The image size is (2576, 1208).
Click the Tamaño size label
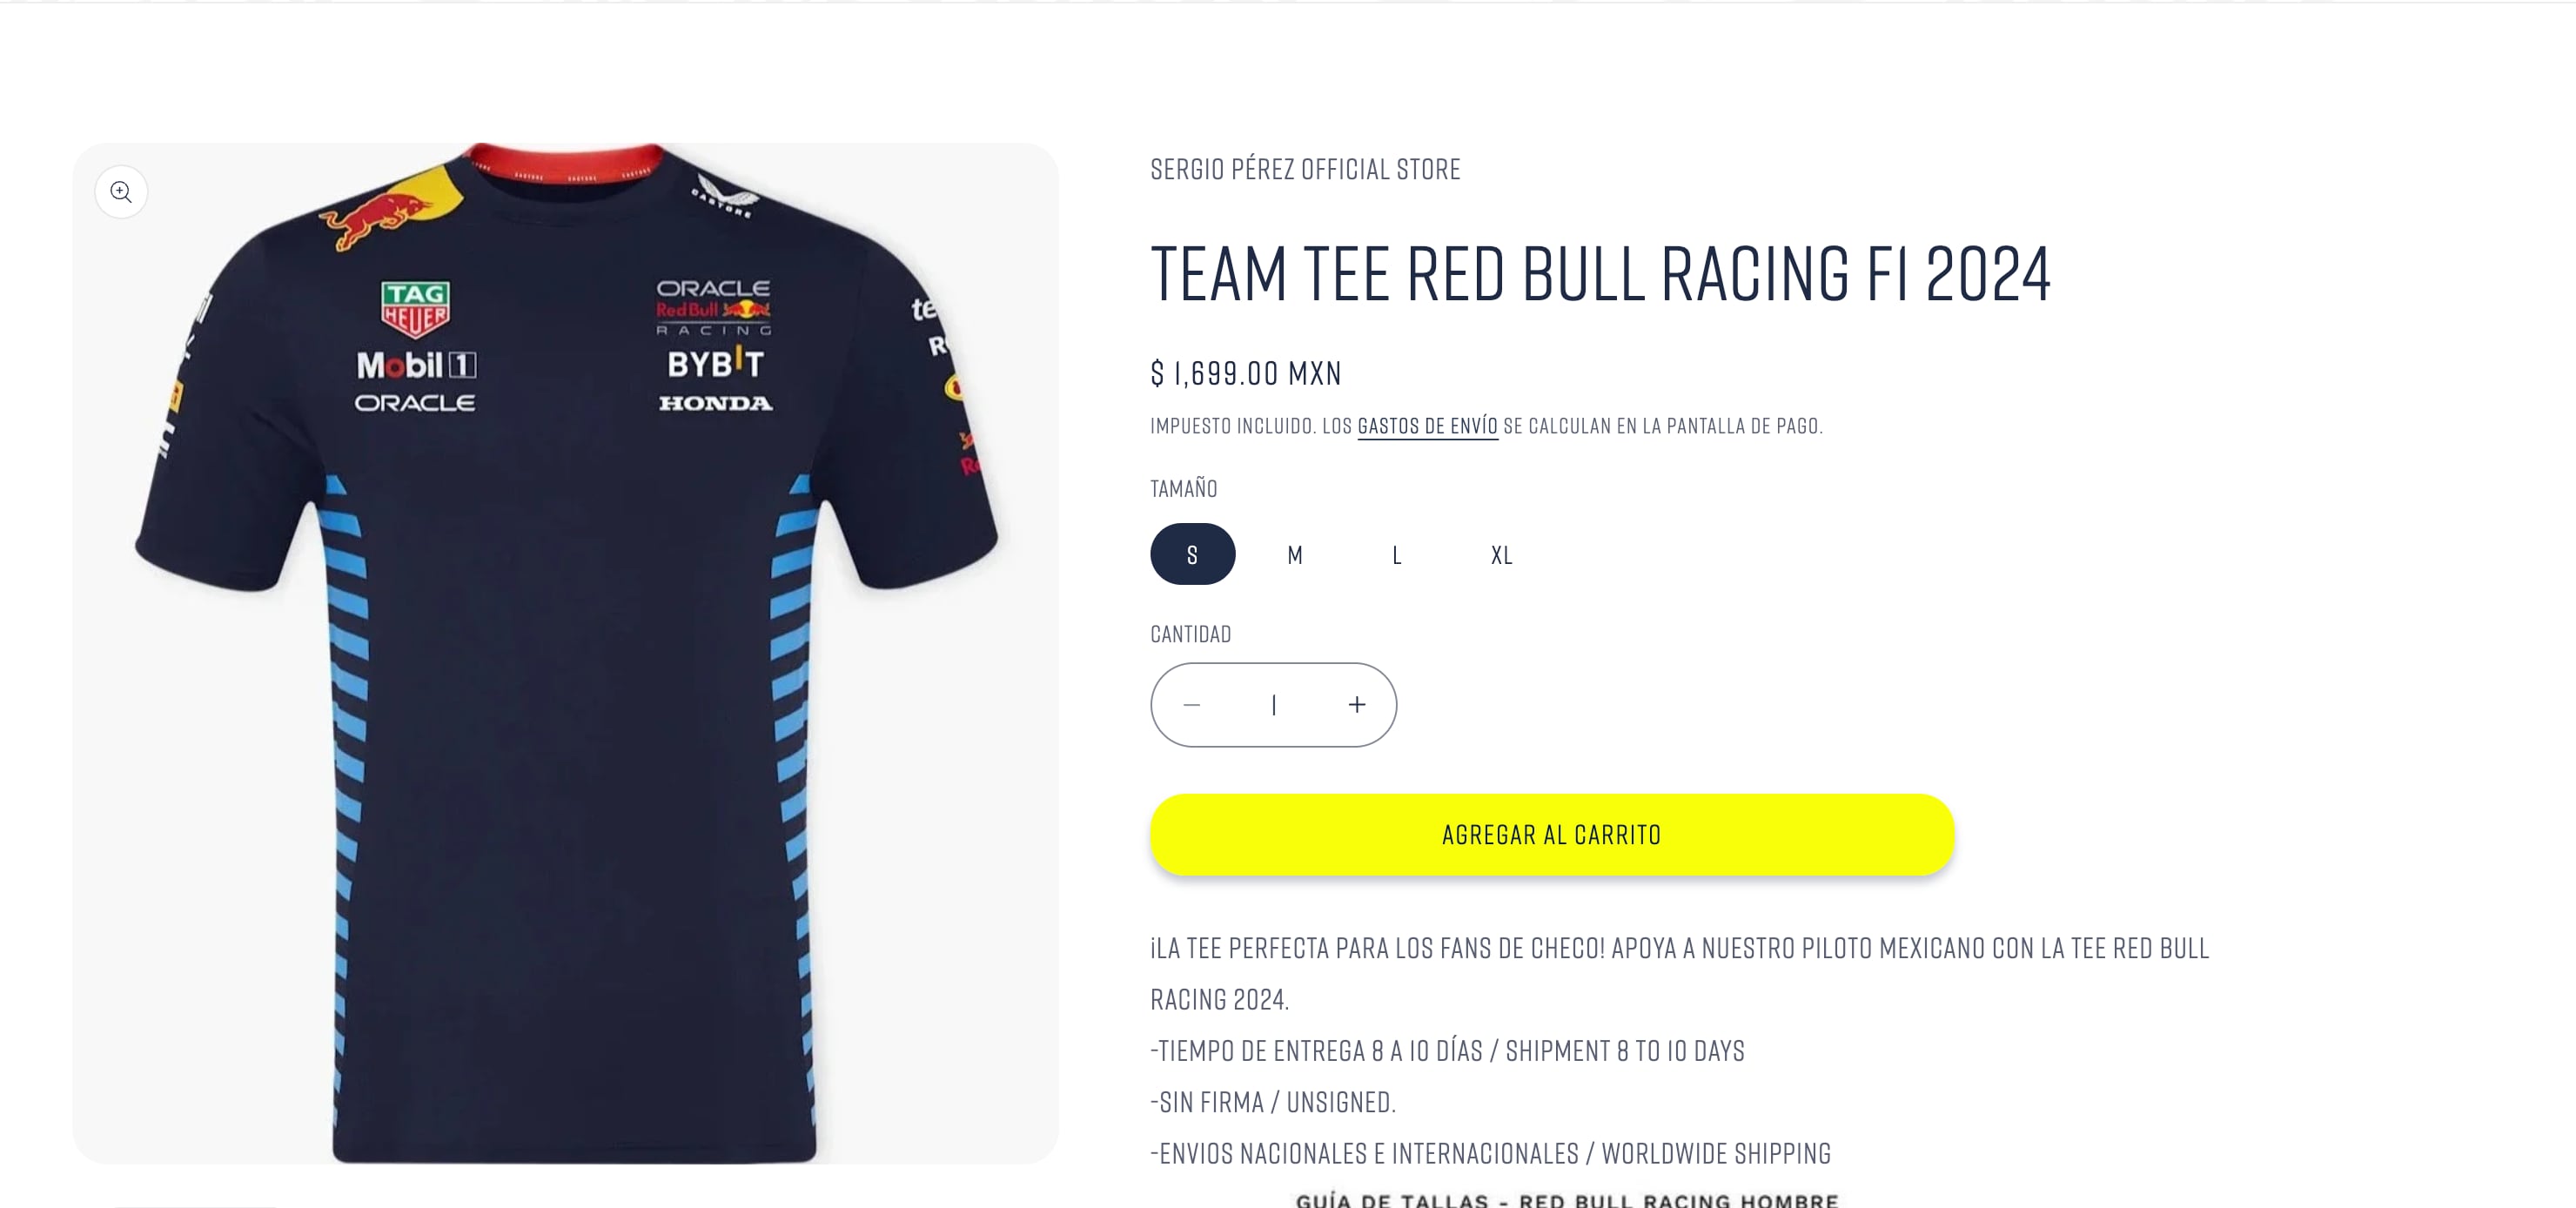[1184, 489]
